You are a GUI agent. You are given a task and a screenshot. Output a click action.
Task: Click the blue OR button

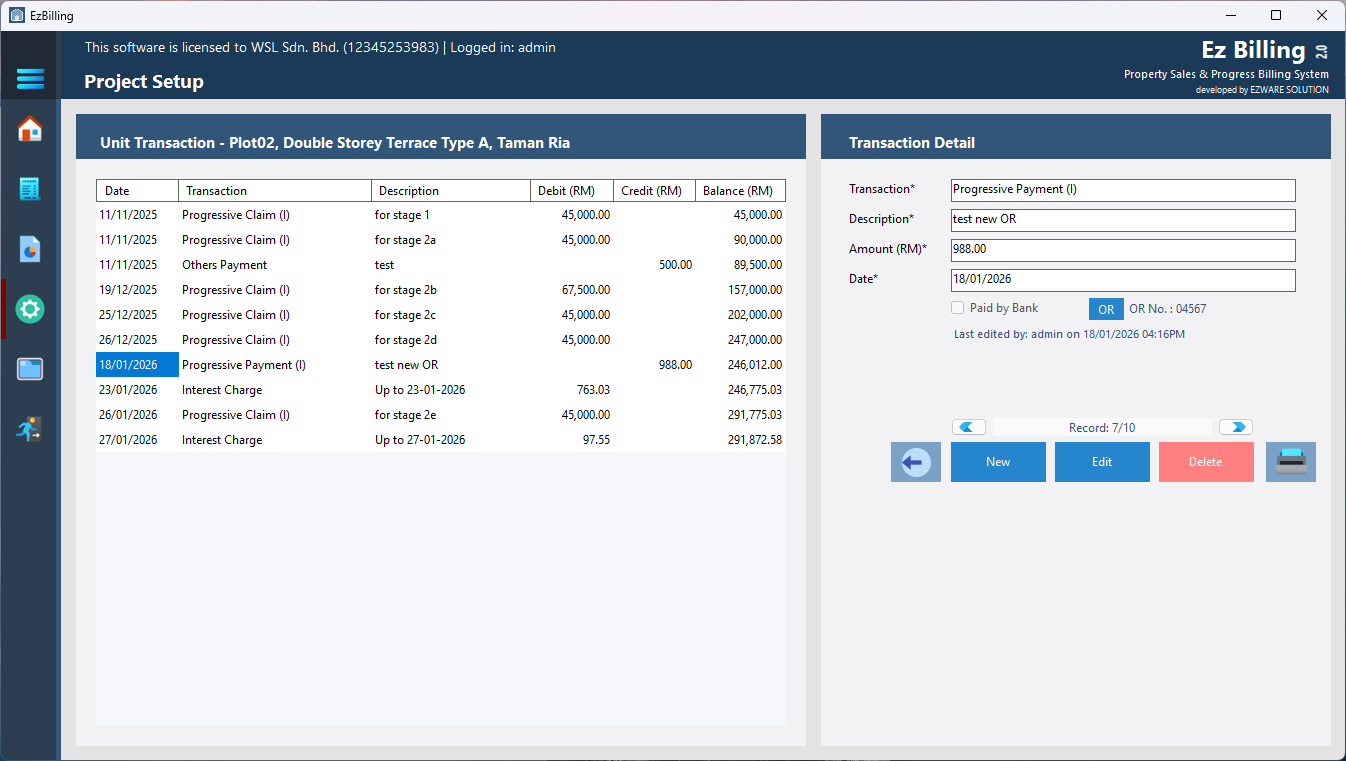[x=1106, y=309]
